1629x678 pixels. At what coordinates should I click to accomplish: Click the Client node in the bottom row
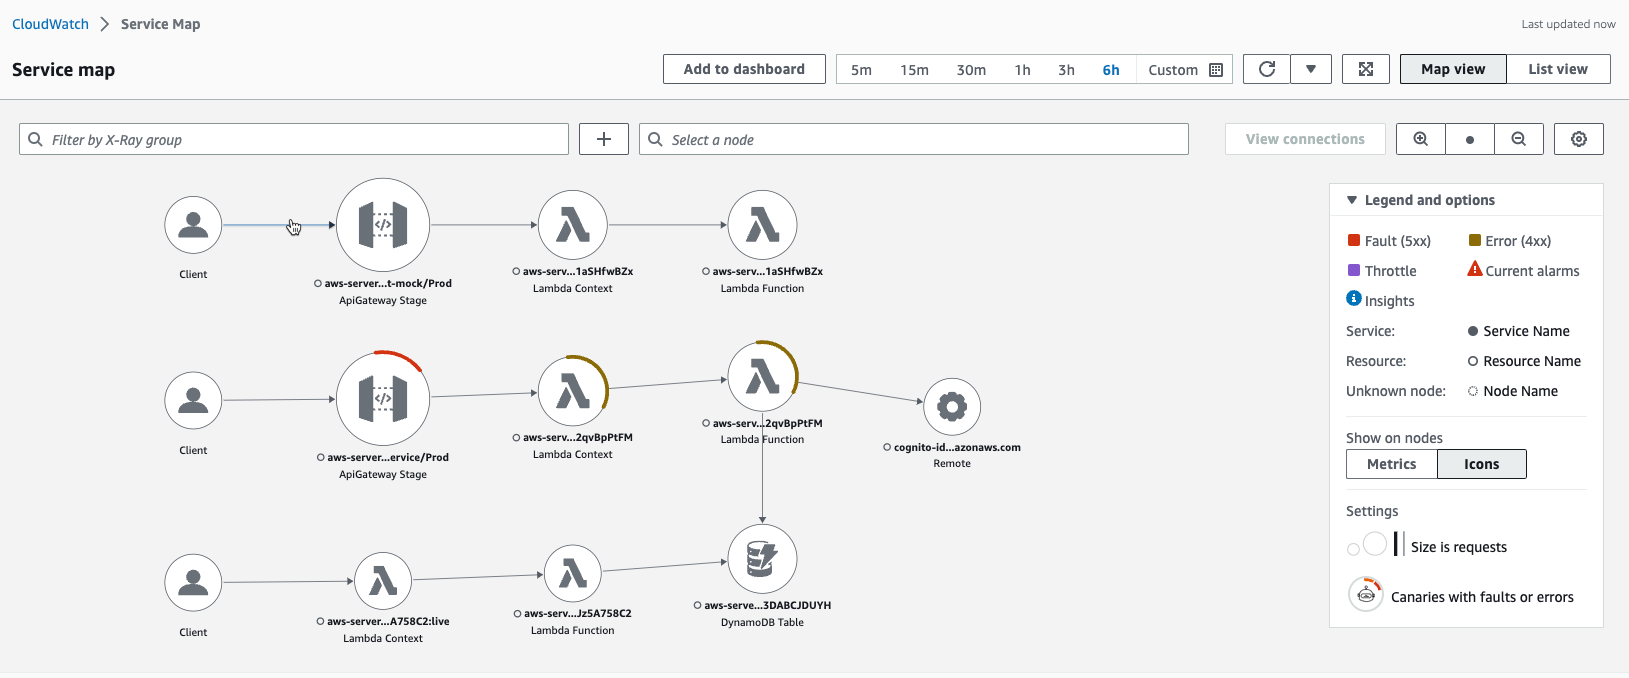193,583
